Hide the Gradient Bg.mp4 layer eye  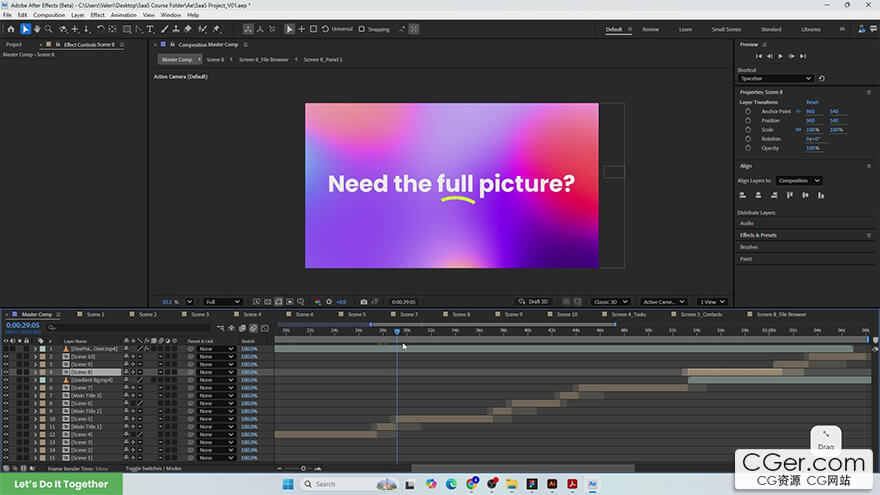(x=6, y=380)
